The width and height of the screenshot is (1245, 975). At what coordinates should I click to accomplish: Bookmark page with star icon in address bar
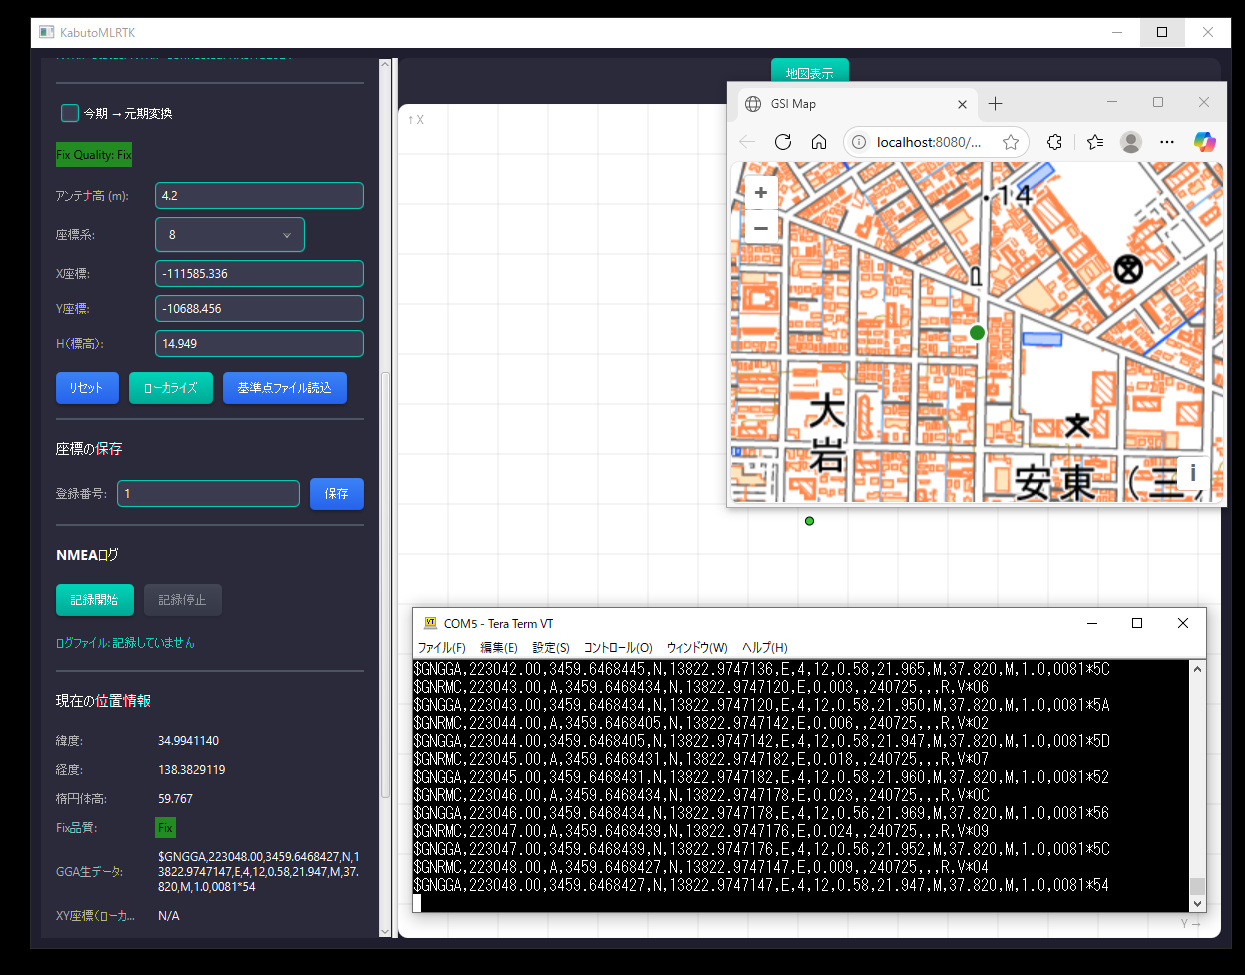point(1011,142)
